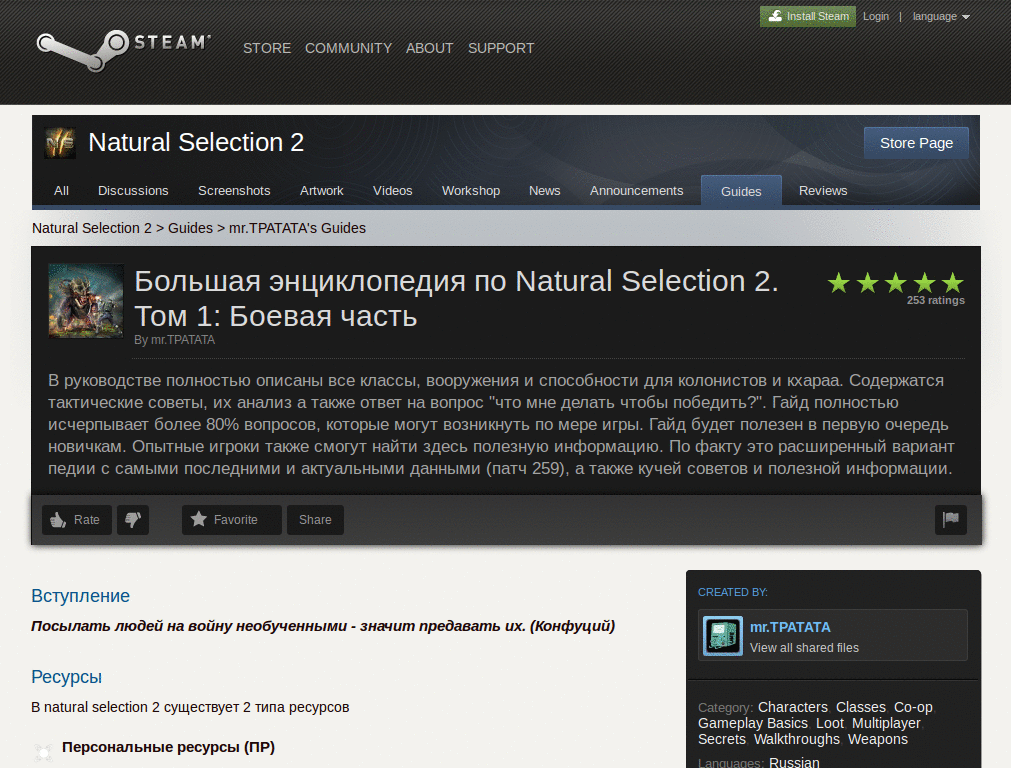This screenshot has width=1024, height=768.
Task: Select the Multiplayer category
Action: (886, 723)
